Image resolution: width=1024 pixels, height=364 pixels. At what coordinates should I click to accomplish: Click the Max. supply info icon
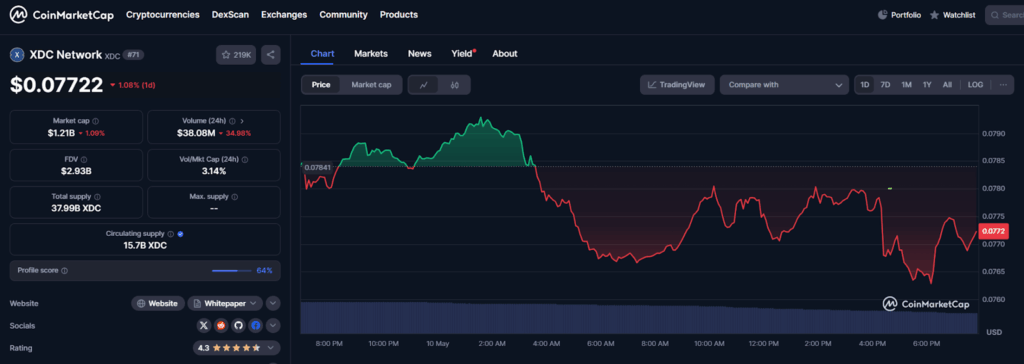click(x=234, y=196)
